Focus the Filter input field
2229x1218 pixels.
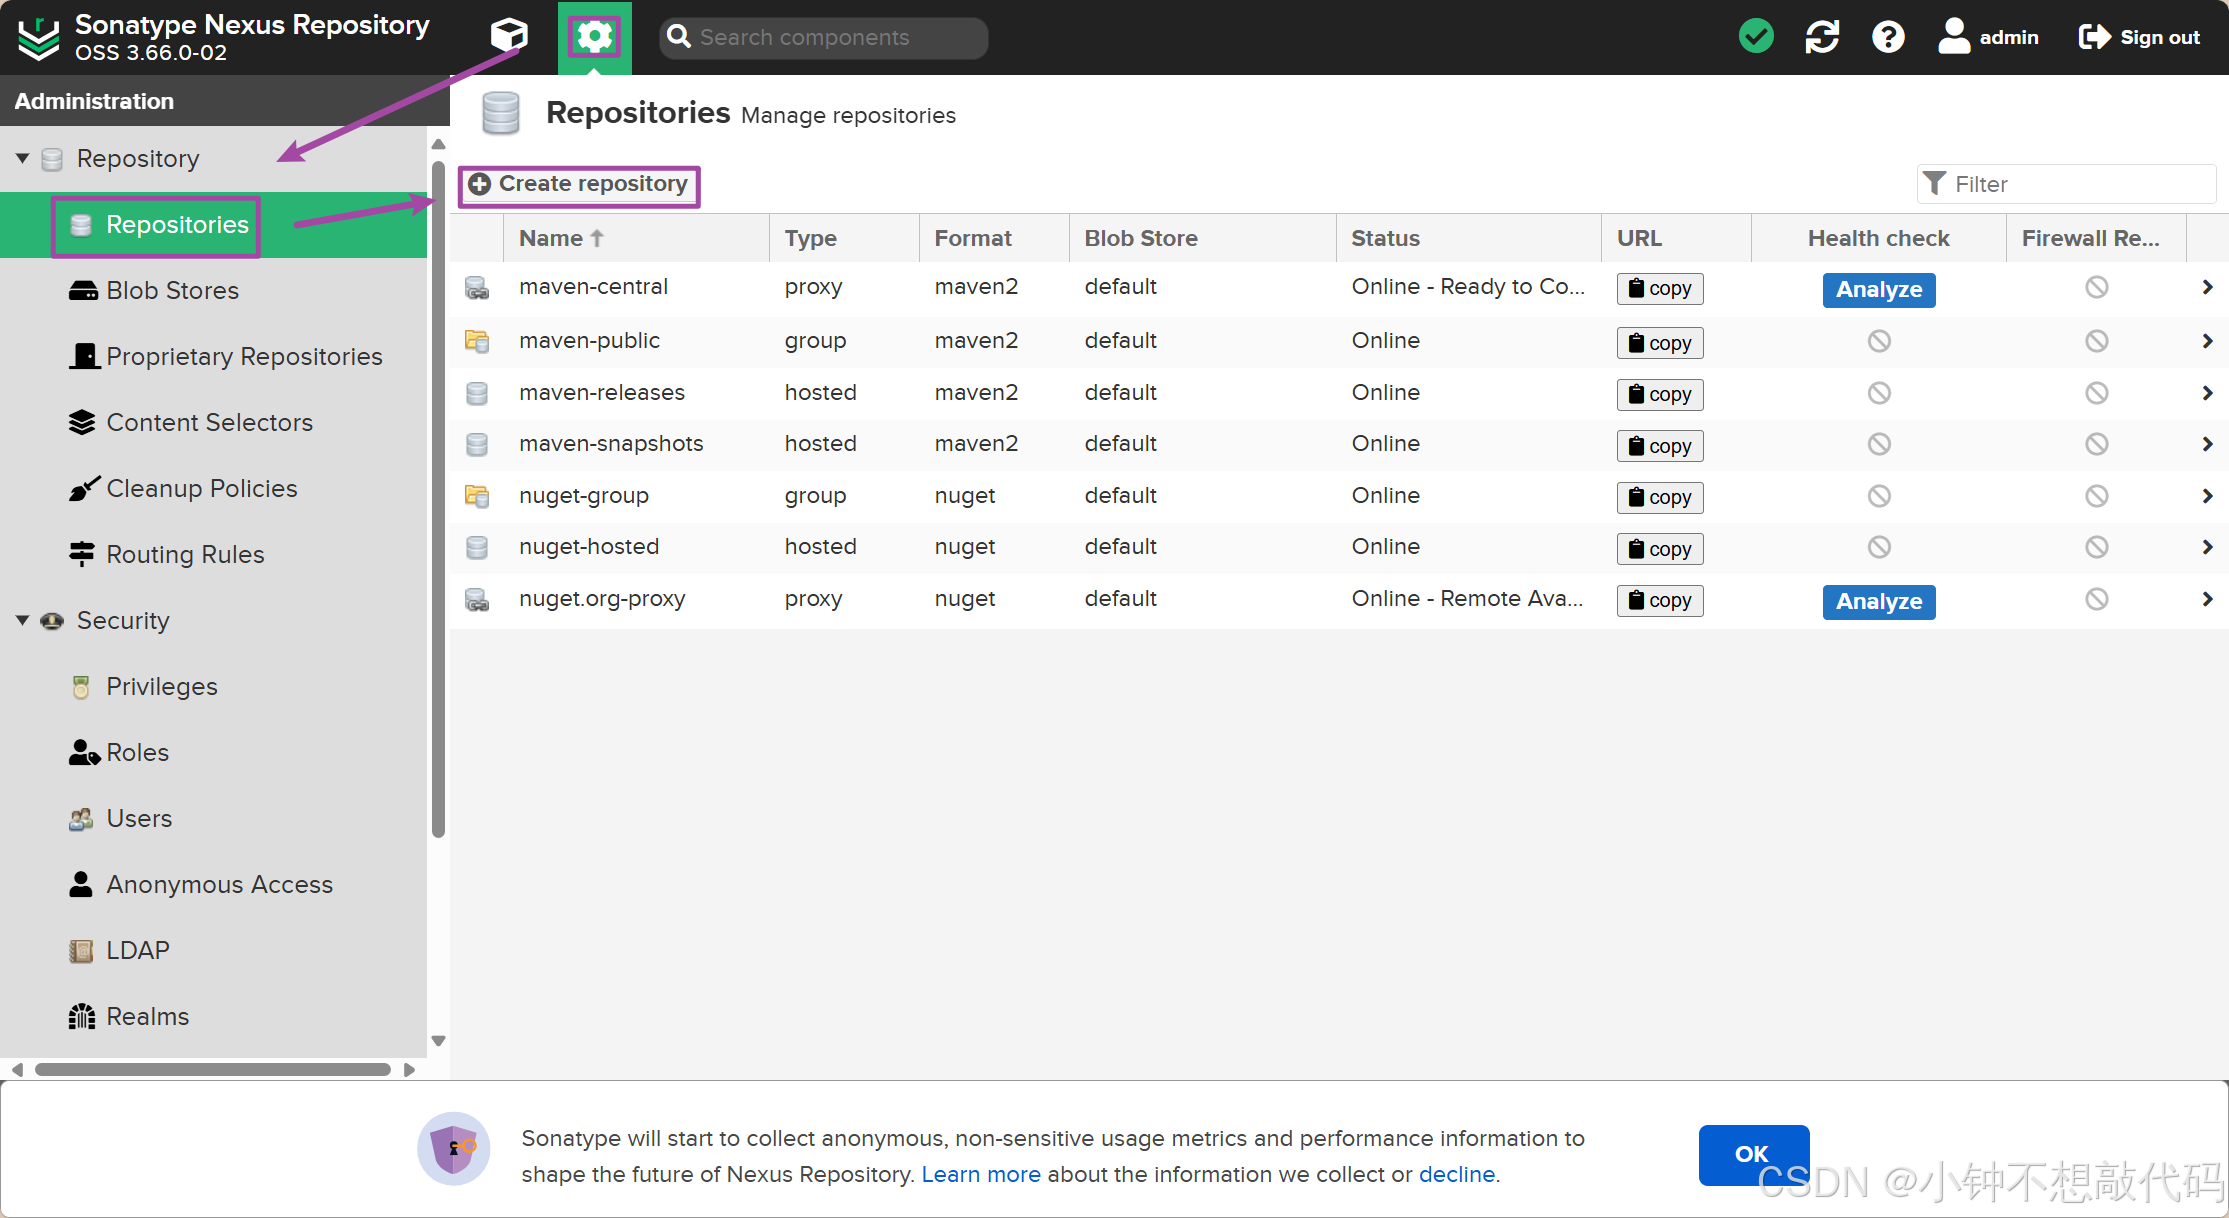[x=2066, y=185]
